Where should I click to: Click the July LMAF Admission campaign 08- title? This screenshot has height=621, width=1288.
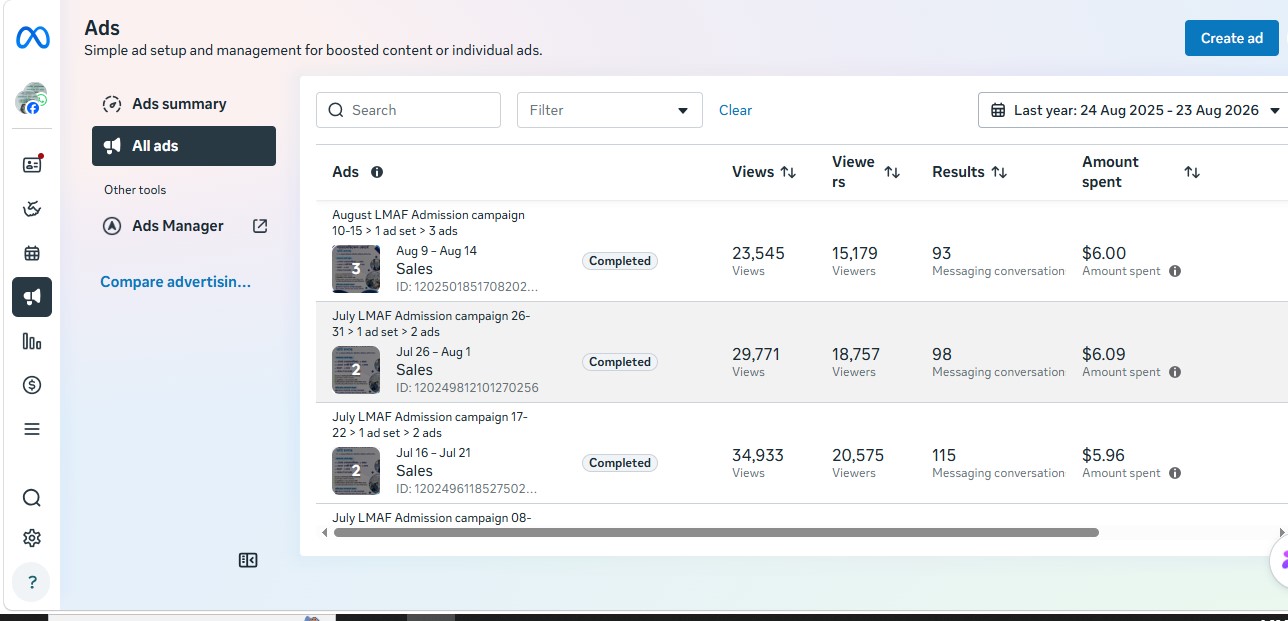[x=431, y=518]
